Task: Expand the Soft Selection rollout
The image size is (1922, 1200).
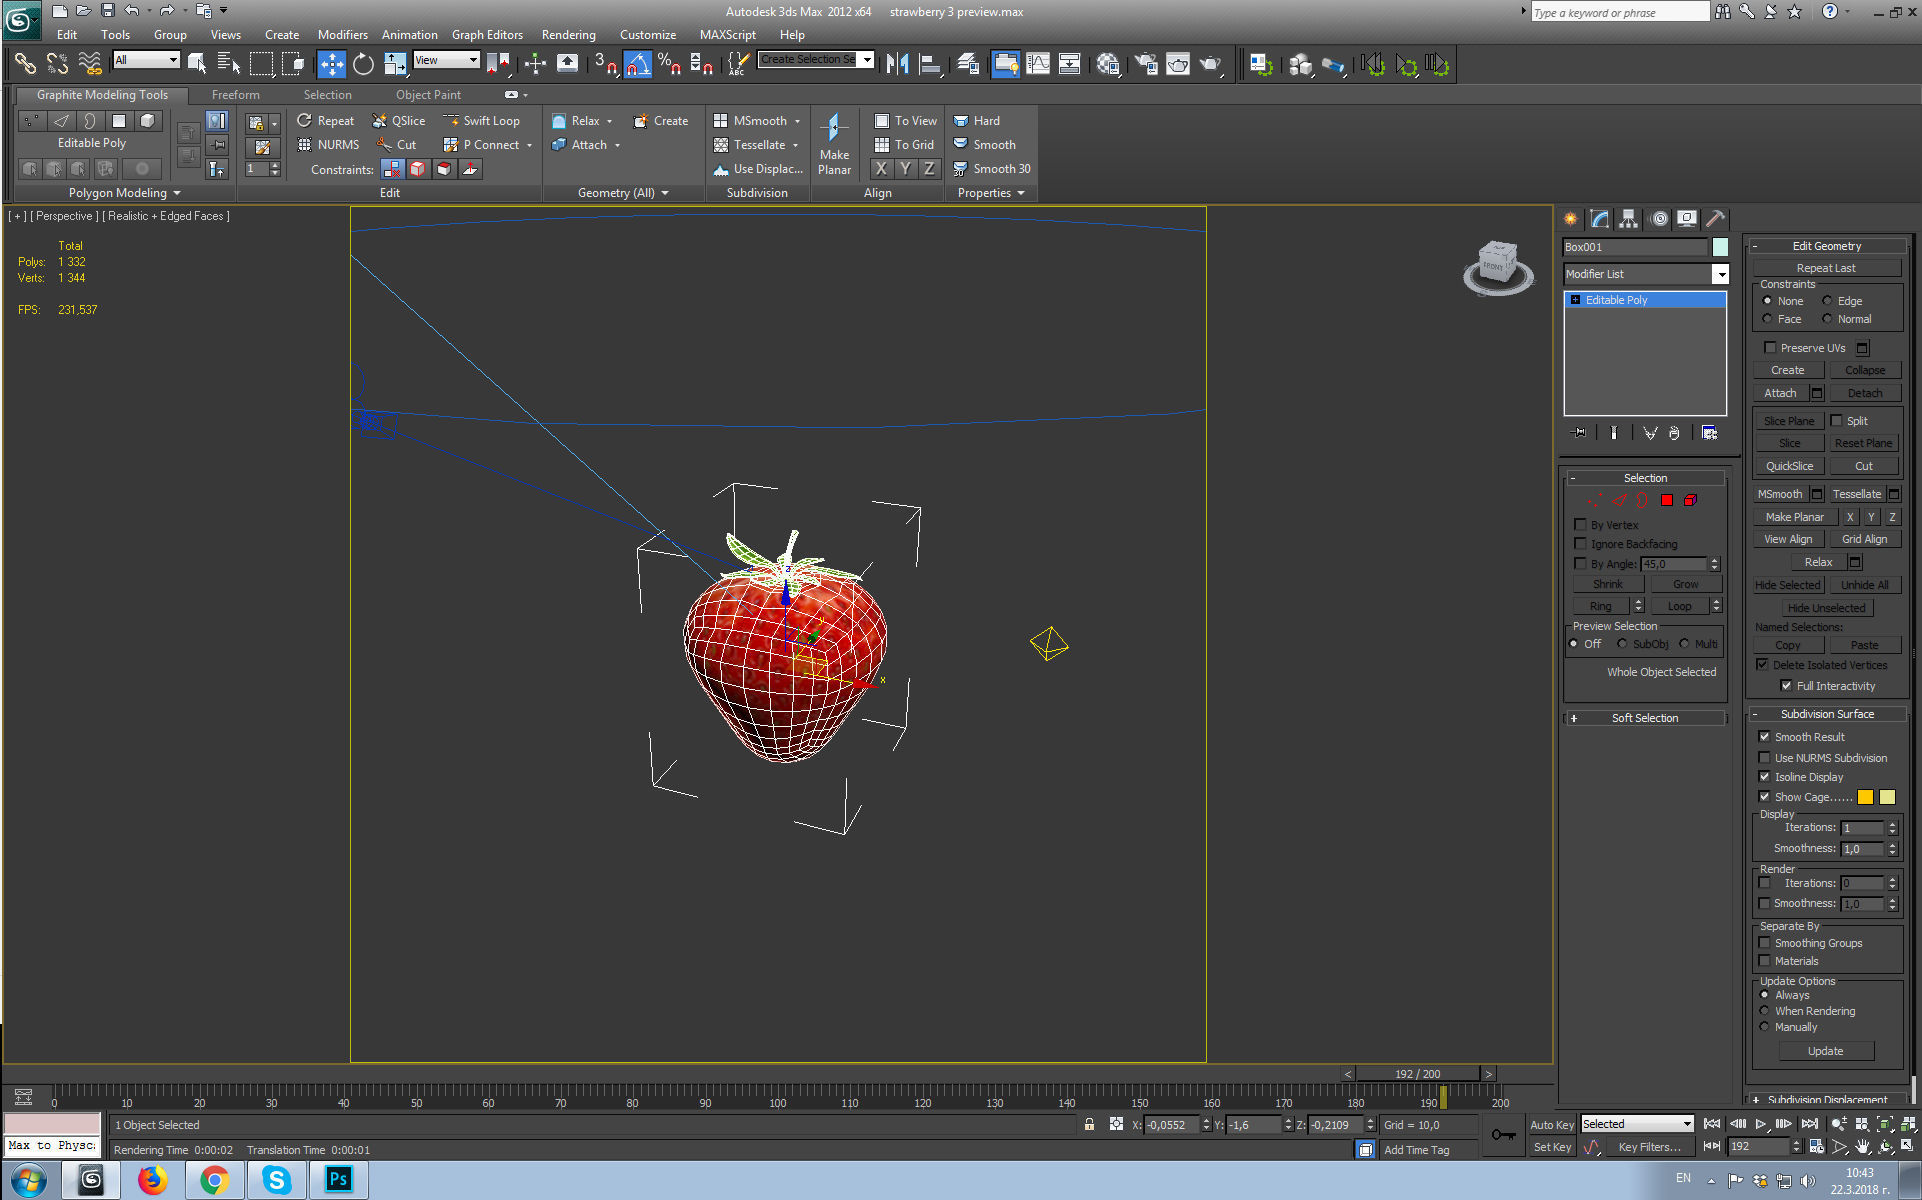Action: point(1644,718)
